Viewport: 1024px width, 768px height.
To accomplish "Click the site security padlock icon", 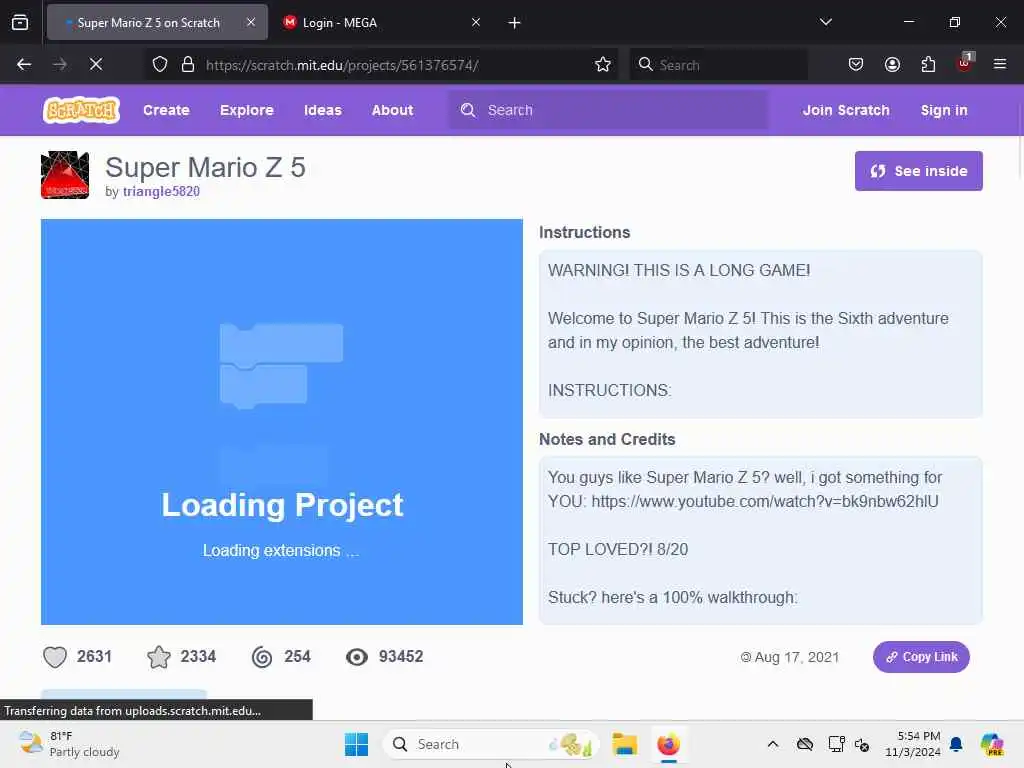I will (x=188, y=64).
